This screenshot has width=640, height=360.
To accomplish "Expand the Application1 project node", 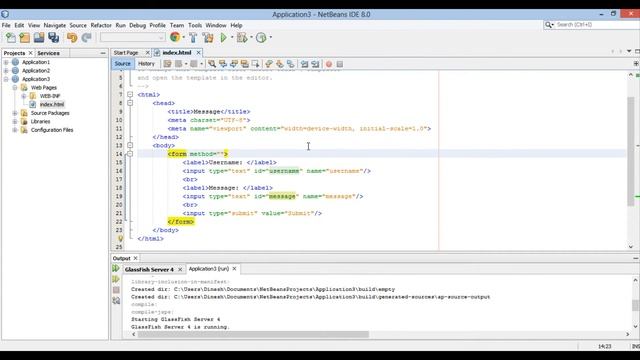I will 6,62.
